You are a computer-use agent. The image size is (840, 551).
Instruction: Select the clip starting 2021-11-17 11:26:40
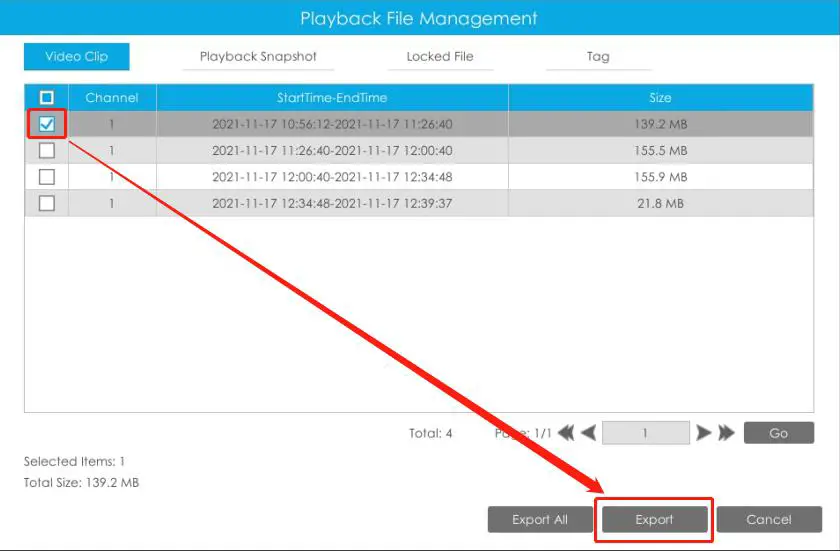click(x=419, y=150)
